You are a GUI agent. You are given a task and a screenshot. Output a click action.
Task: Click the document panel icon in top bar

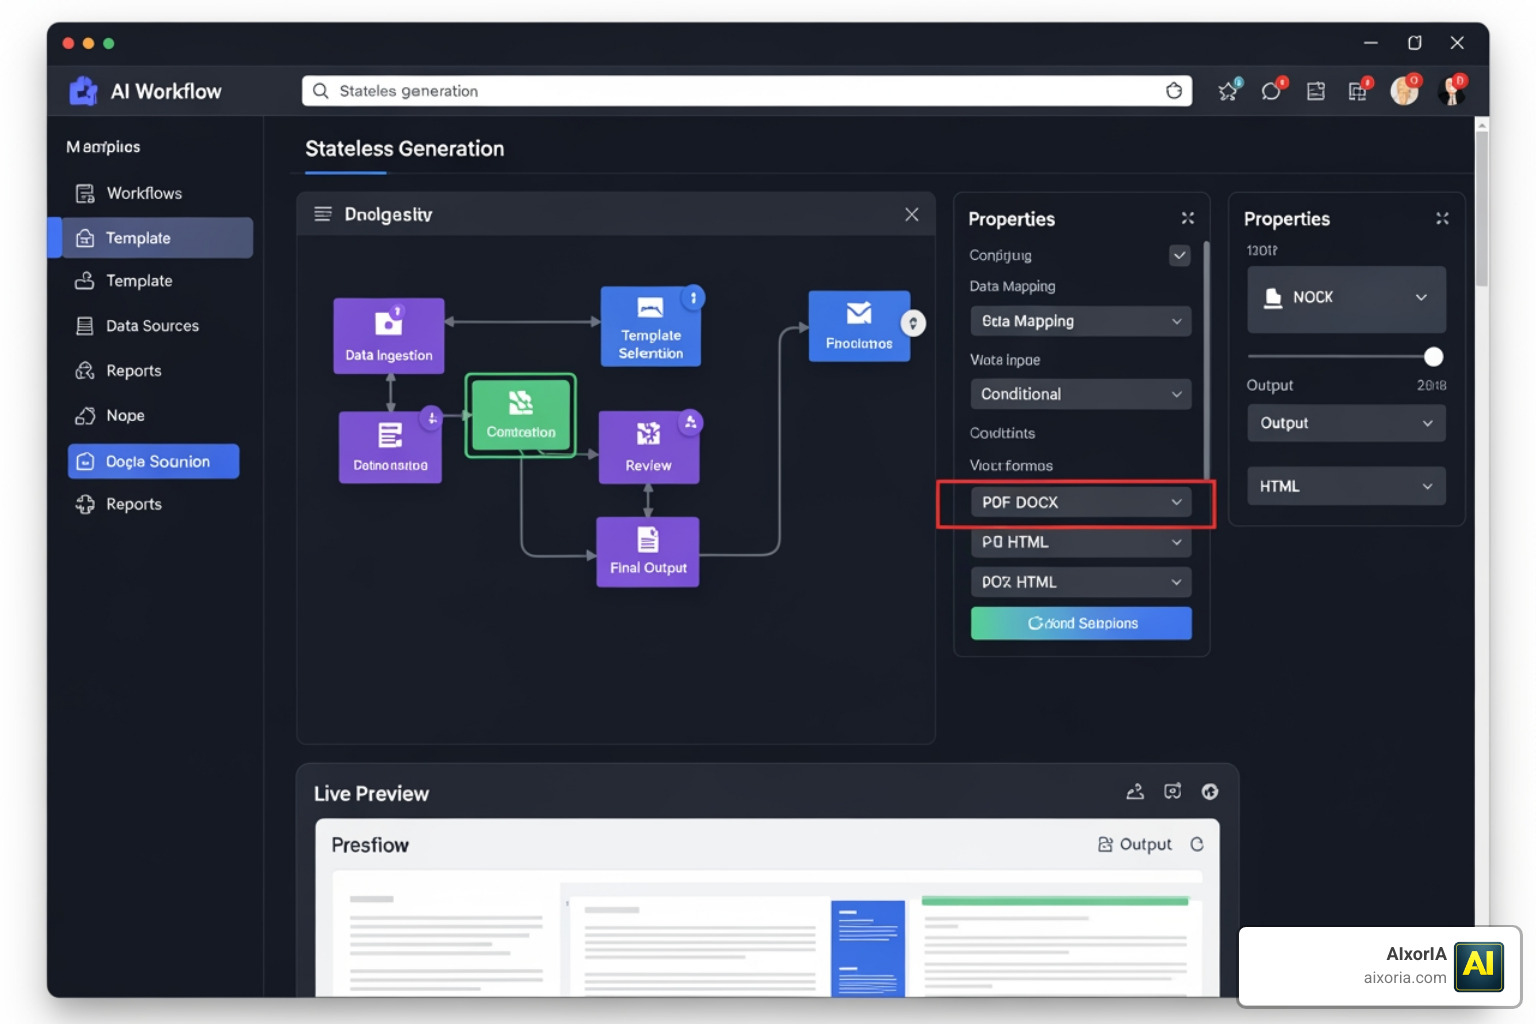pyautogui.click(x=1316, y=91)
